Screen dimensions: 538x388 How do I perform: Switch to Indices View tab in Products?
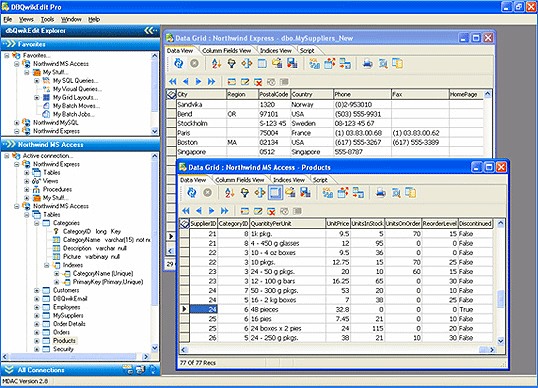pos(289,180)
